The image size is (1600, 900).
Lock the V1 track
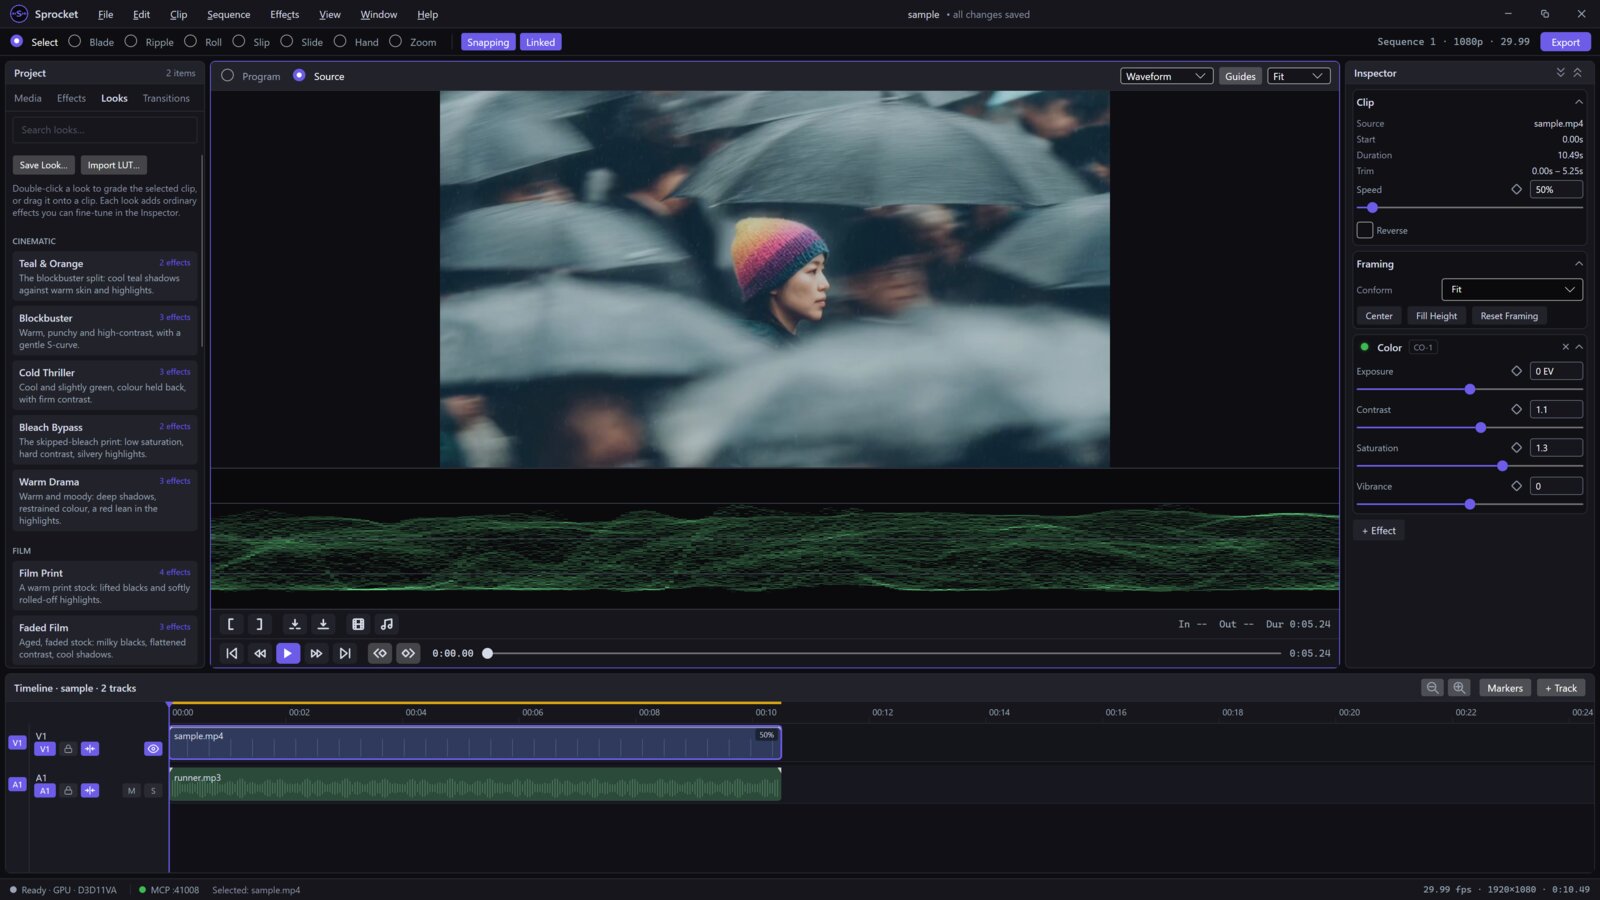(x=68, y=749)
